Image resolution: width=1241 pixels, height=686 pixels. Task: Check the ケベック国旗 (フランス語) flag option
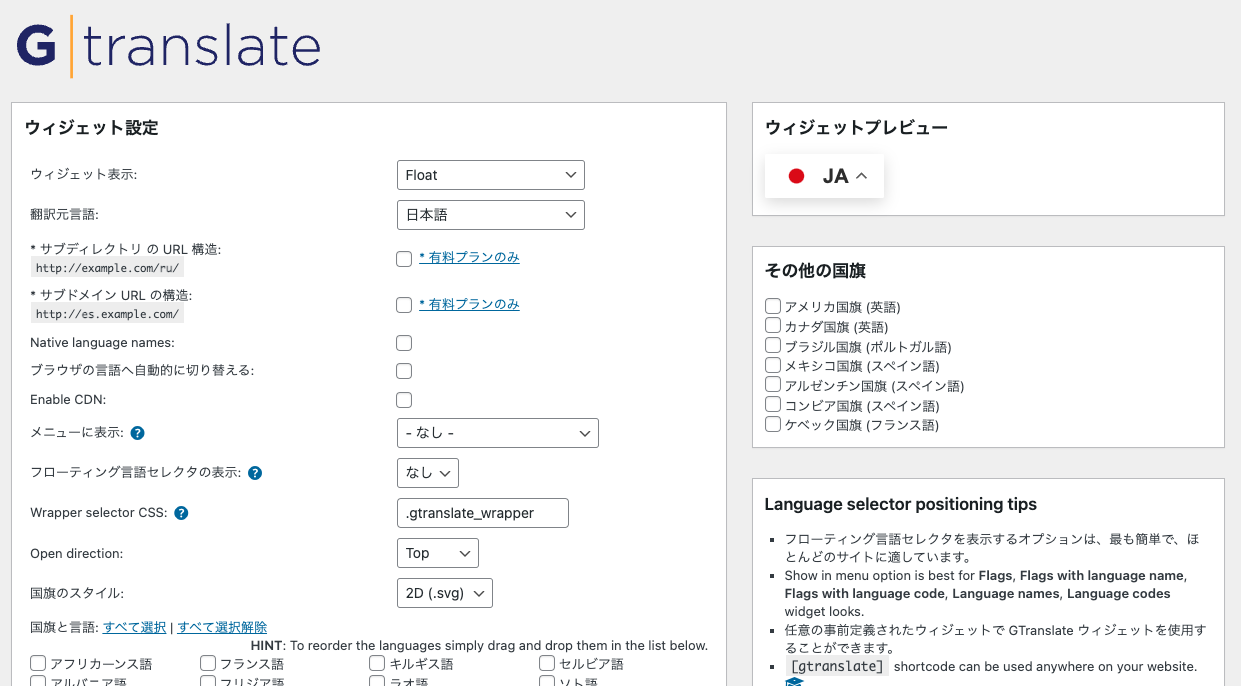point(773,424)
